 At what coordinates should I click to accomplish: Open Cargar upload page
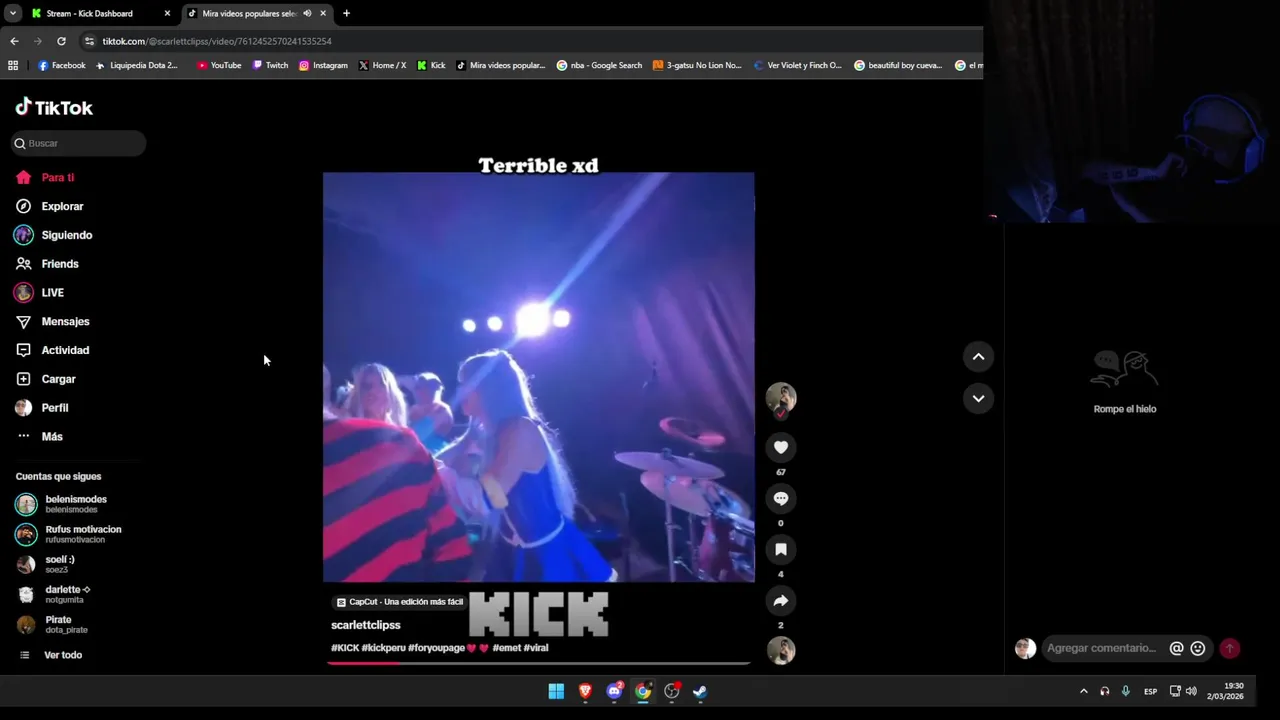(58, 379)
